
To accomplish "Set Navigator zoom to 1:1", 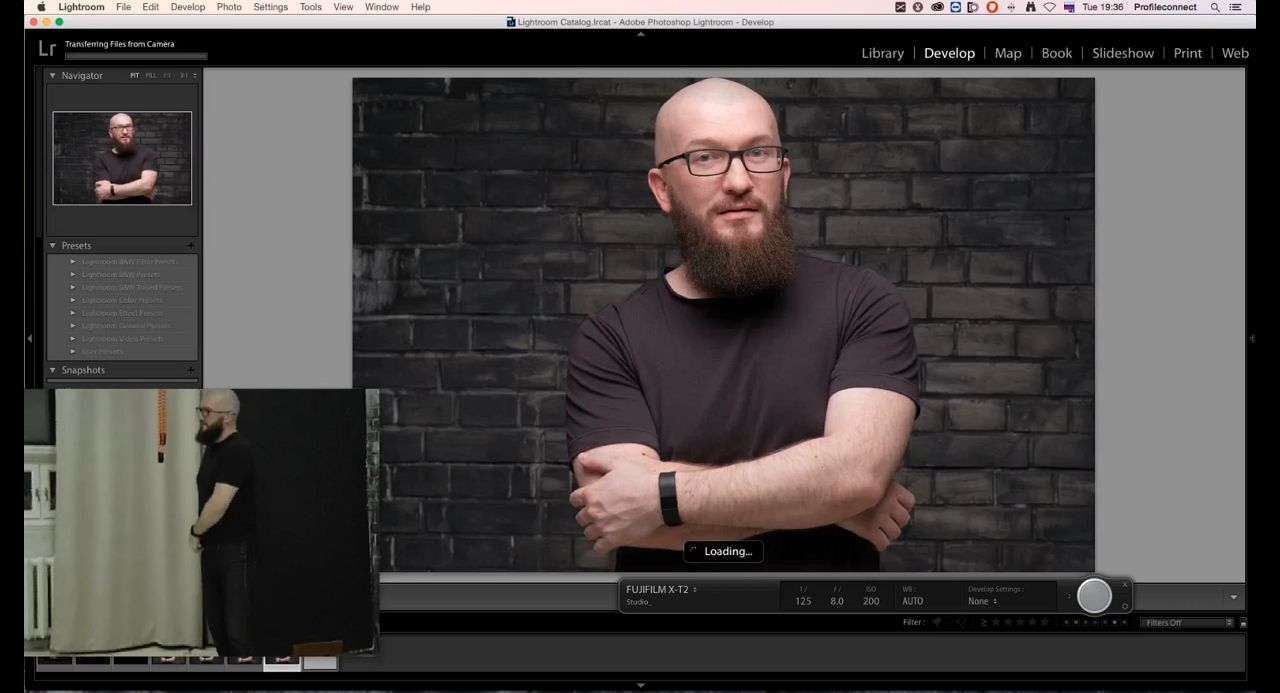I will click(167, 76).
